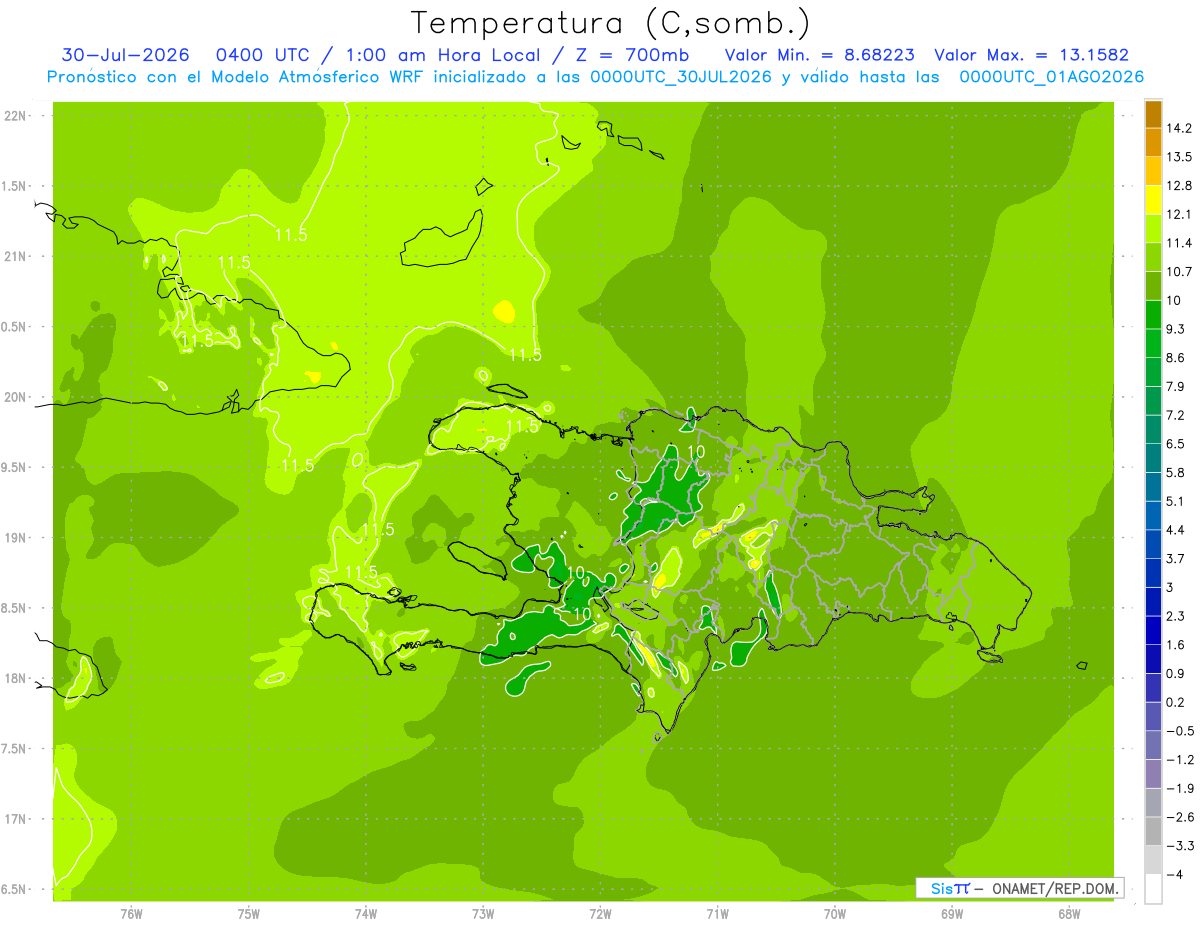The height and width of the screenshot is (927, 1200).
Task: Click the '2.3' colorbar label
Action: (1175, 616)
